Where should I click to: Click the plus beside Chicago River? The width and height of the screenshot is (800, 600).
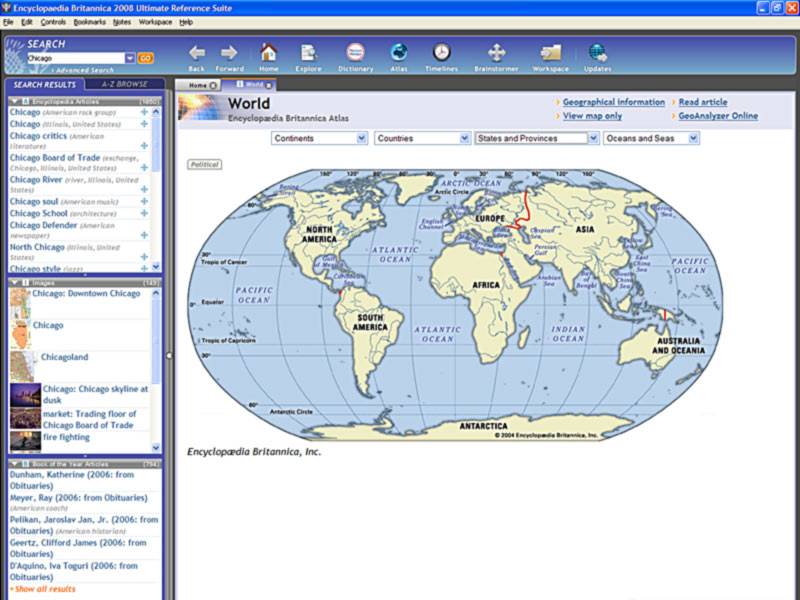click(x=144, y=190)
